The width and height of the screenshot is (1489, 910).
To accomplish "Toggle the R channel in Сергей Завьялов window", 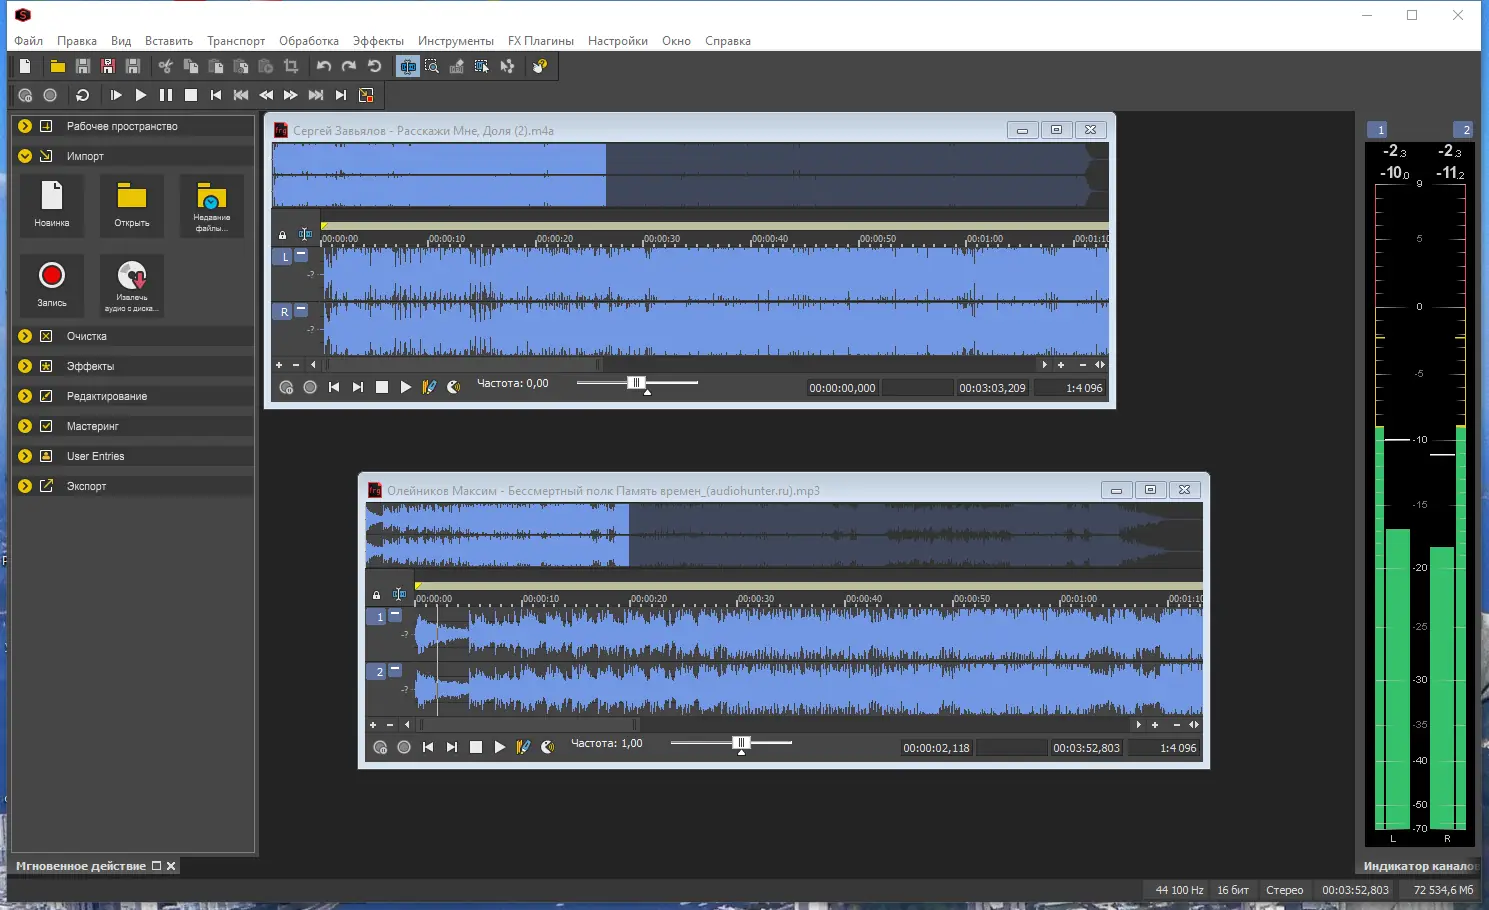I will click(x=284, y=312).
